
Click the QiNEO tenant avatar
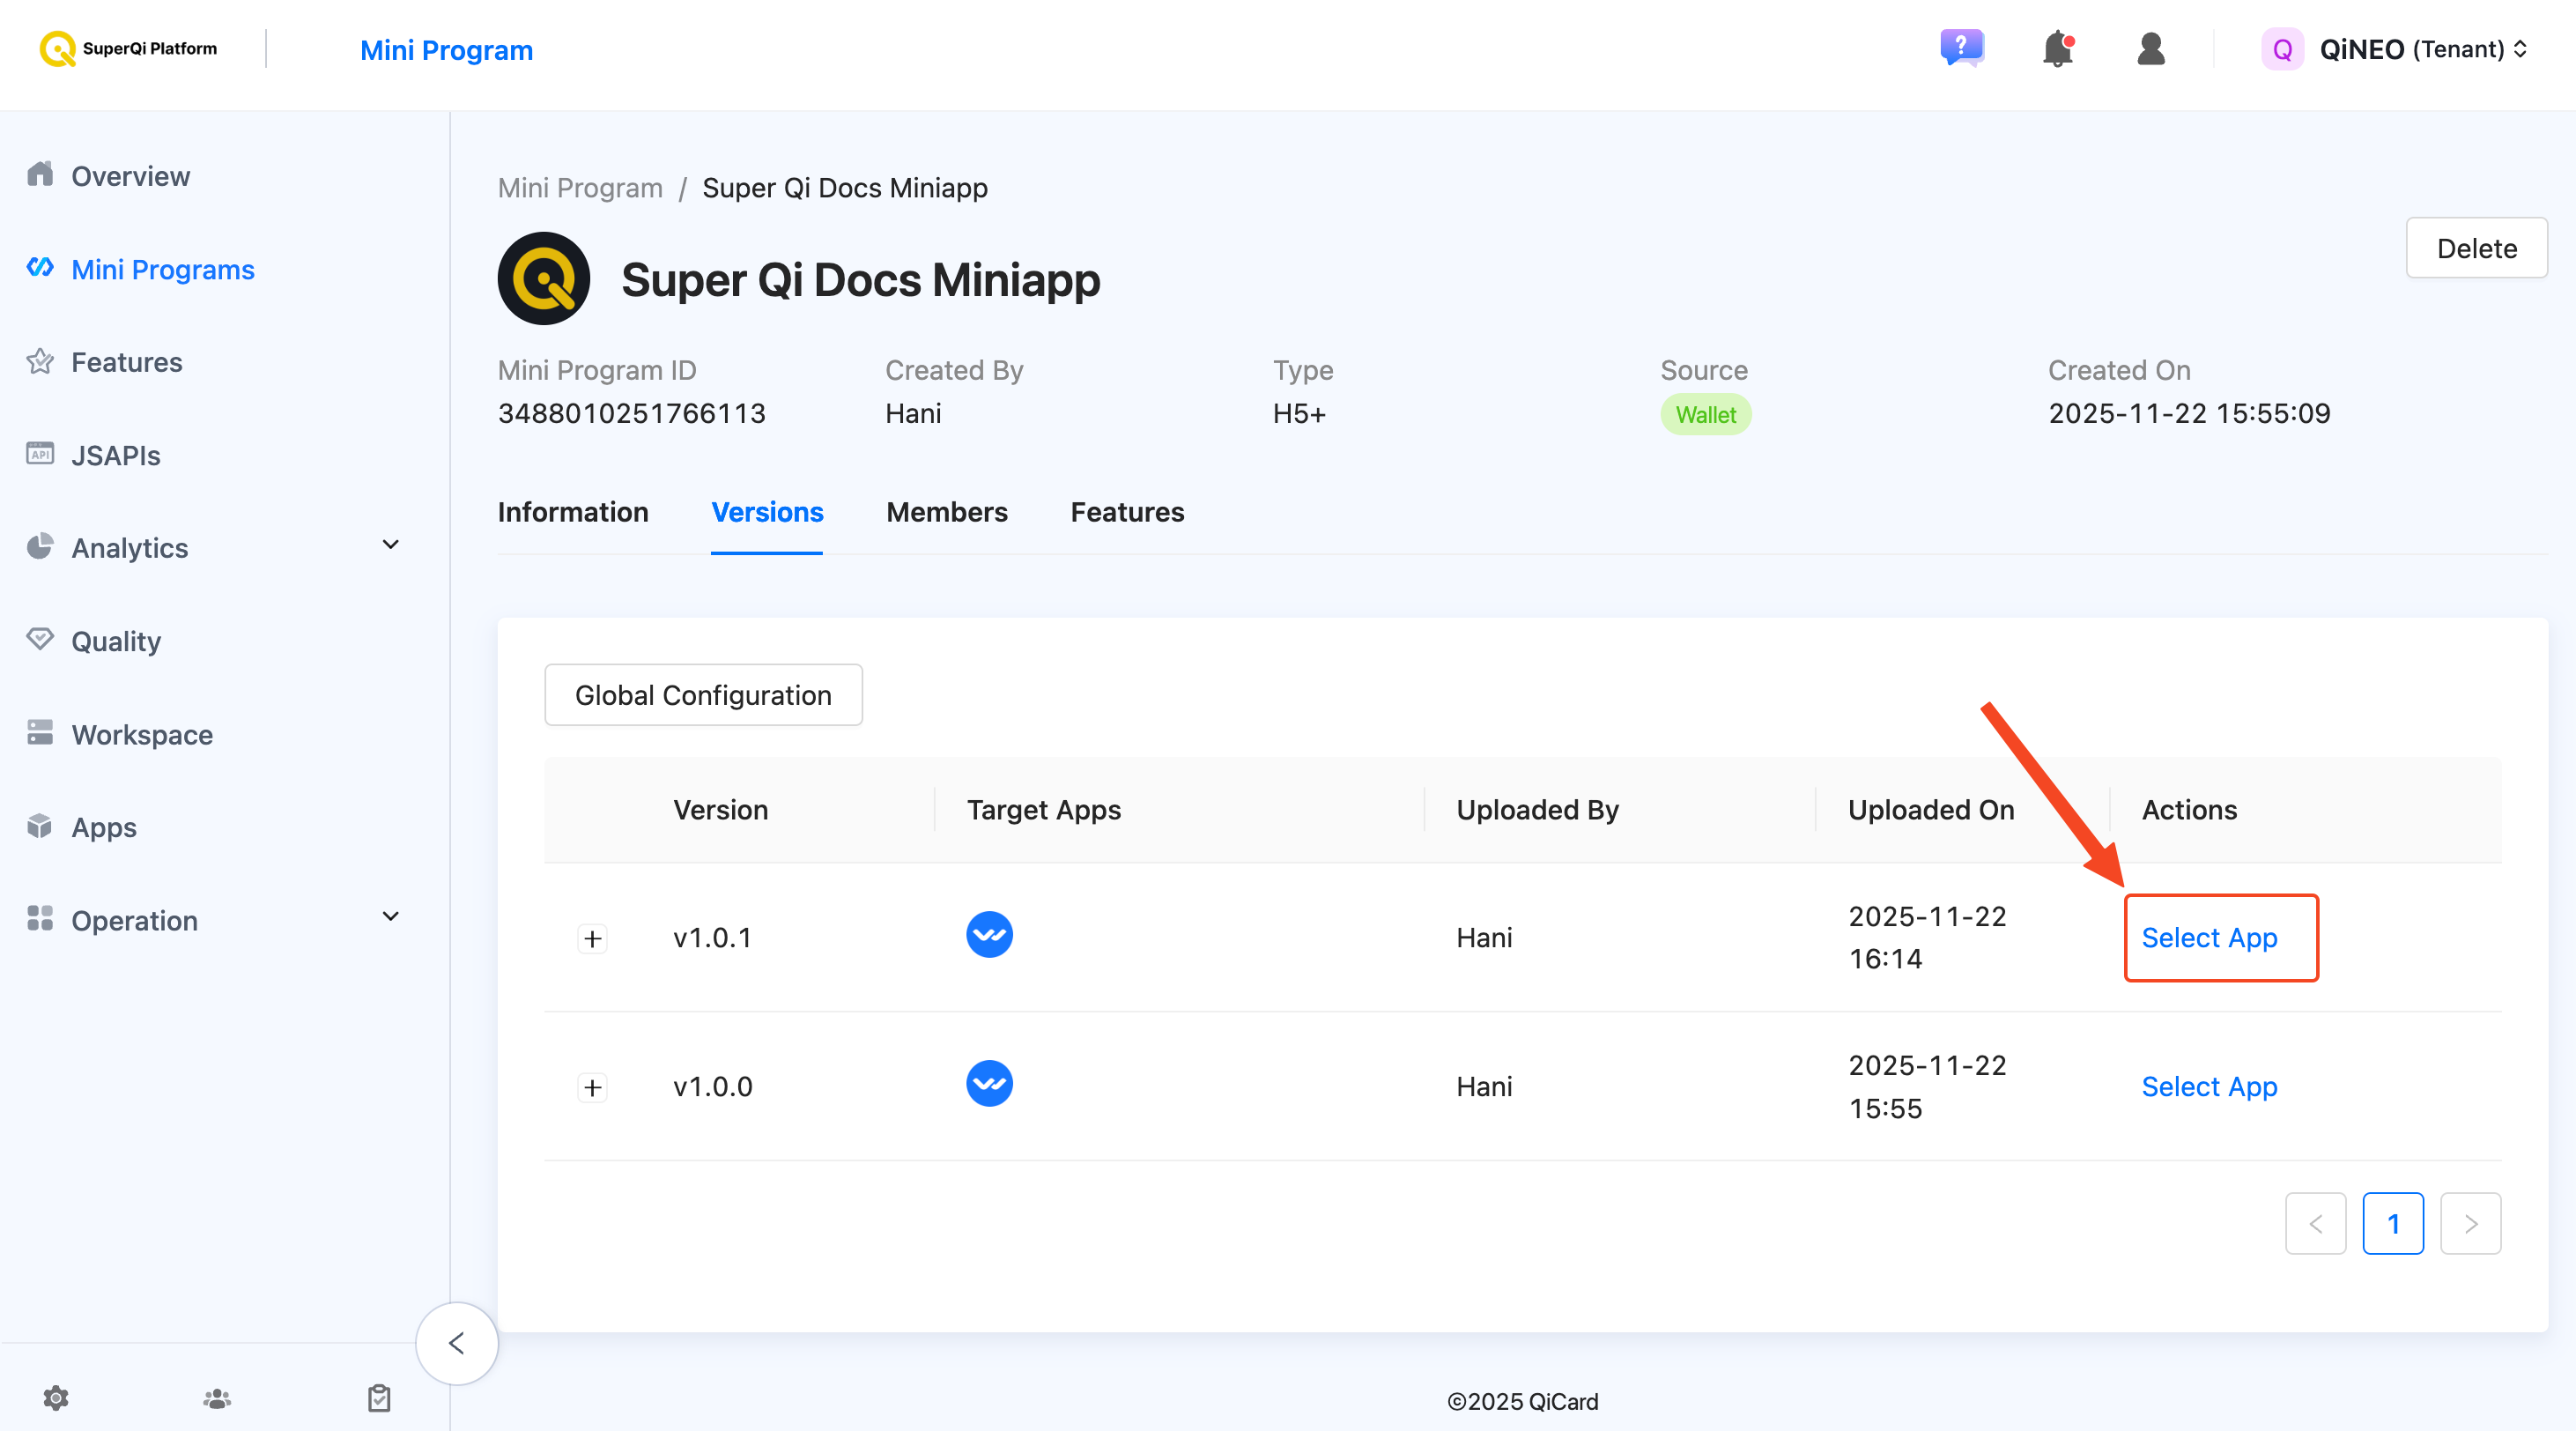point(2282,49)
